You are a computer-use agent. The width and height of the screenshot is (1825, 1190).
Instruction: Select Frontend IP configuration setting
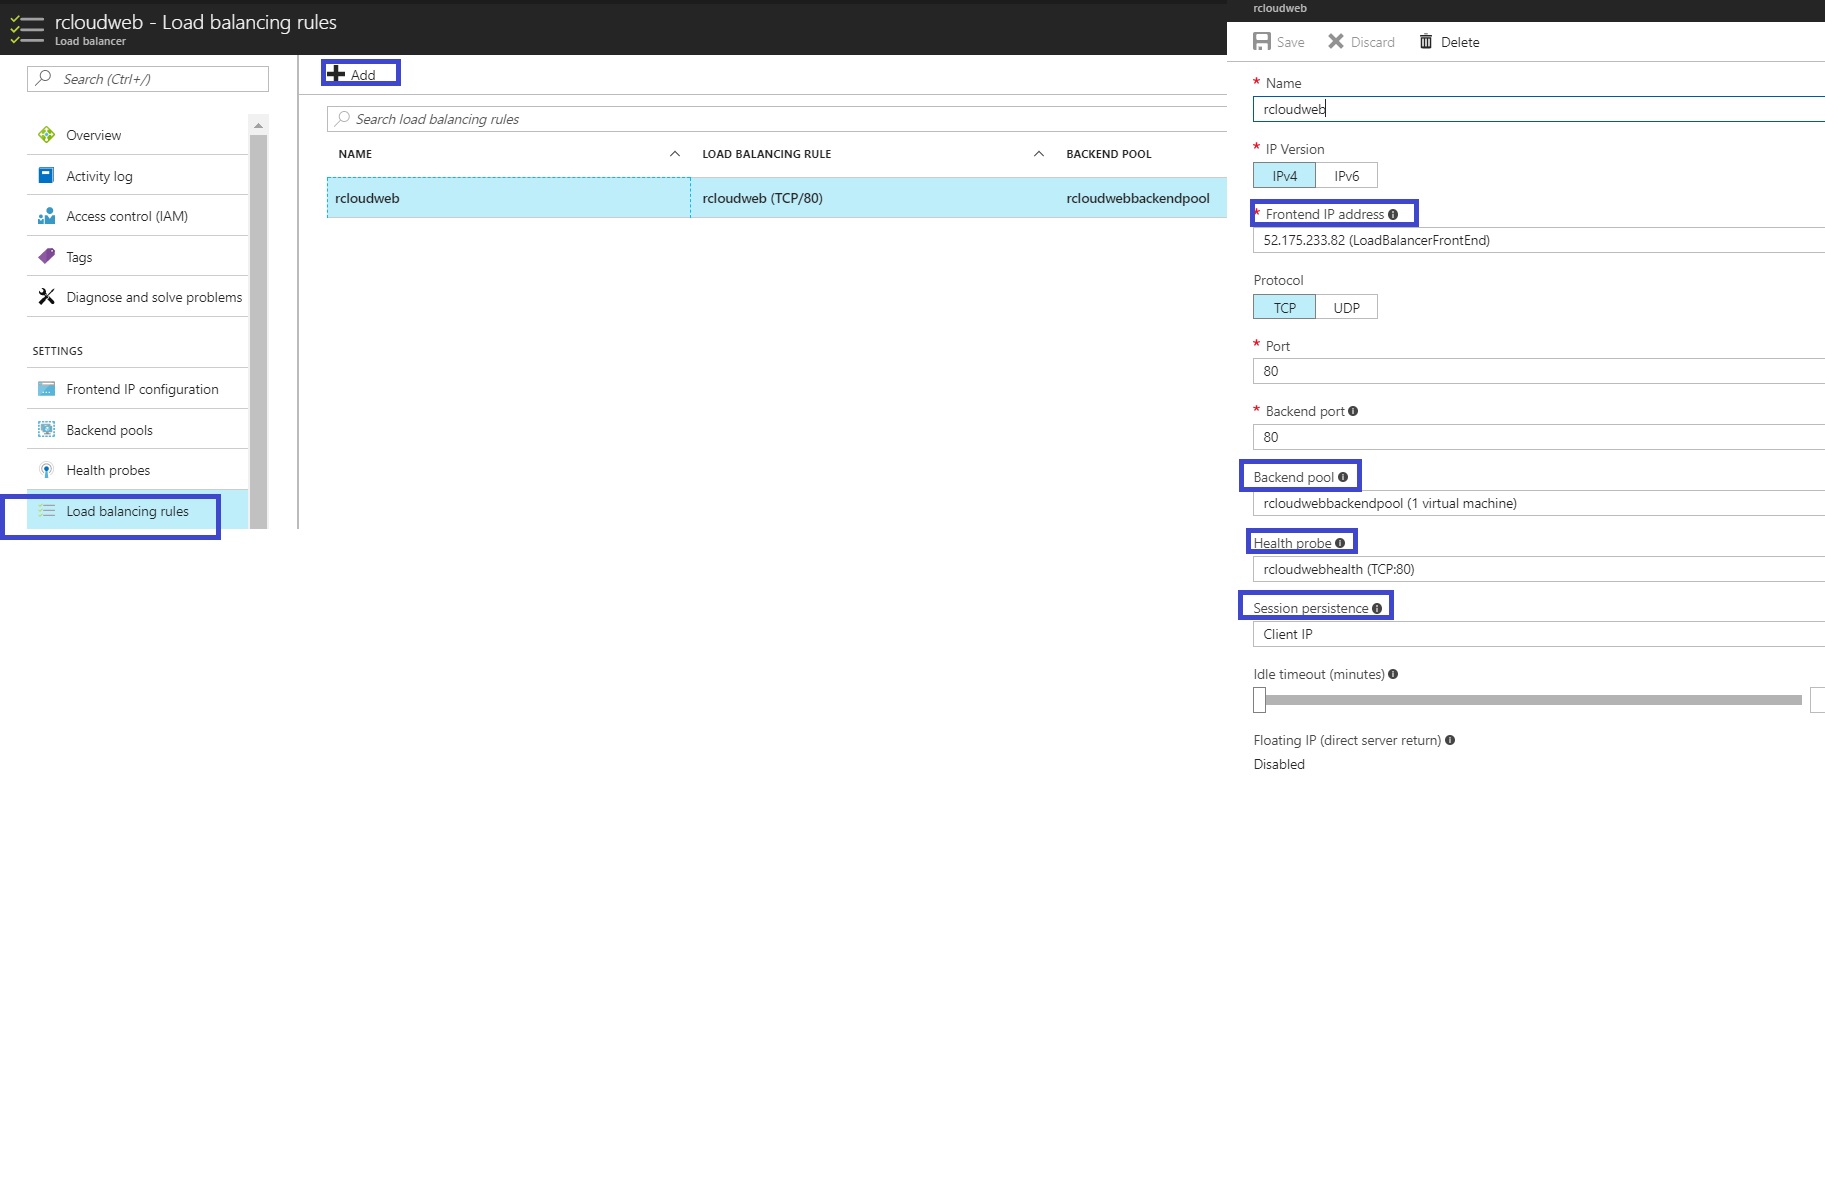tap(142, 389)
